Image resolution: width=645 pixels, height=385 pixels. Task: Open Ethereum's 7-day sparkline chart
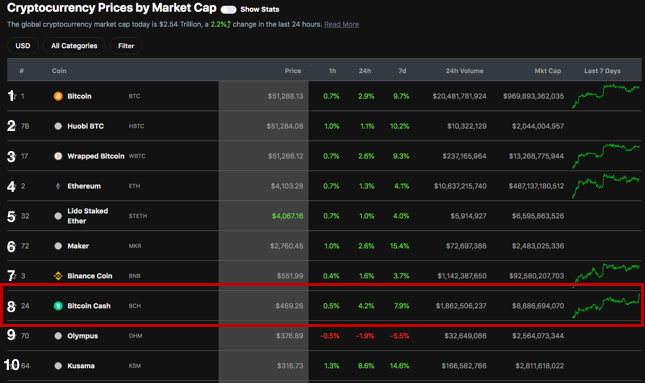coord(606,186)
